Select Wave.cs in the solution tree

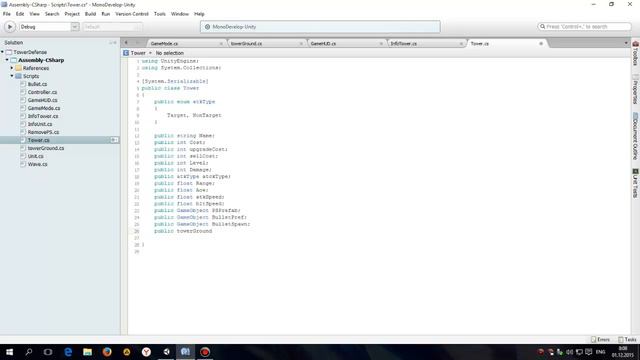[38, 164]
